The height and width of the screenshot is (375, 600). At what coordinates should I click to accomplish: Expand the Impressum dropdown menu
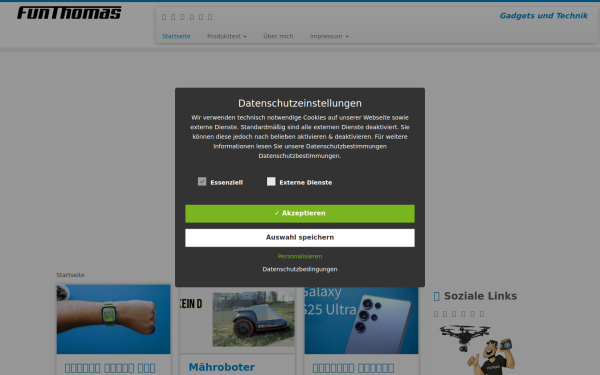pos(329,36)
